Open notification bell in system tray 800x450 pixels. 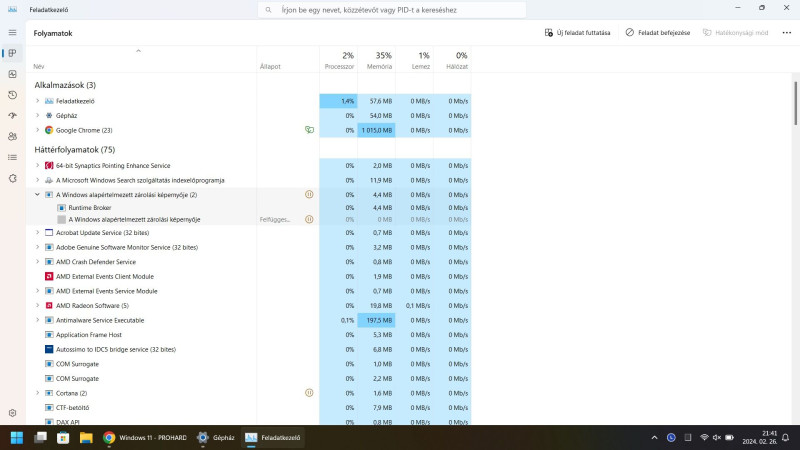point(786,438)
